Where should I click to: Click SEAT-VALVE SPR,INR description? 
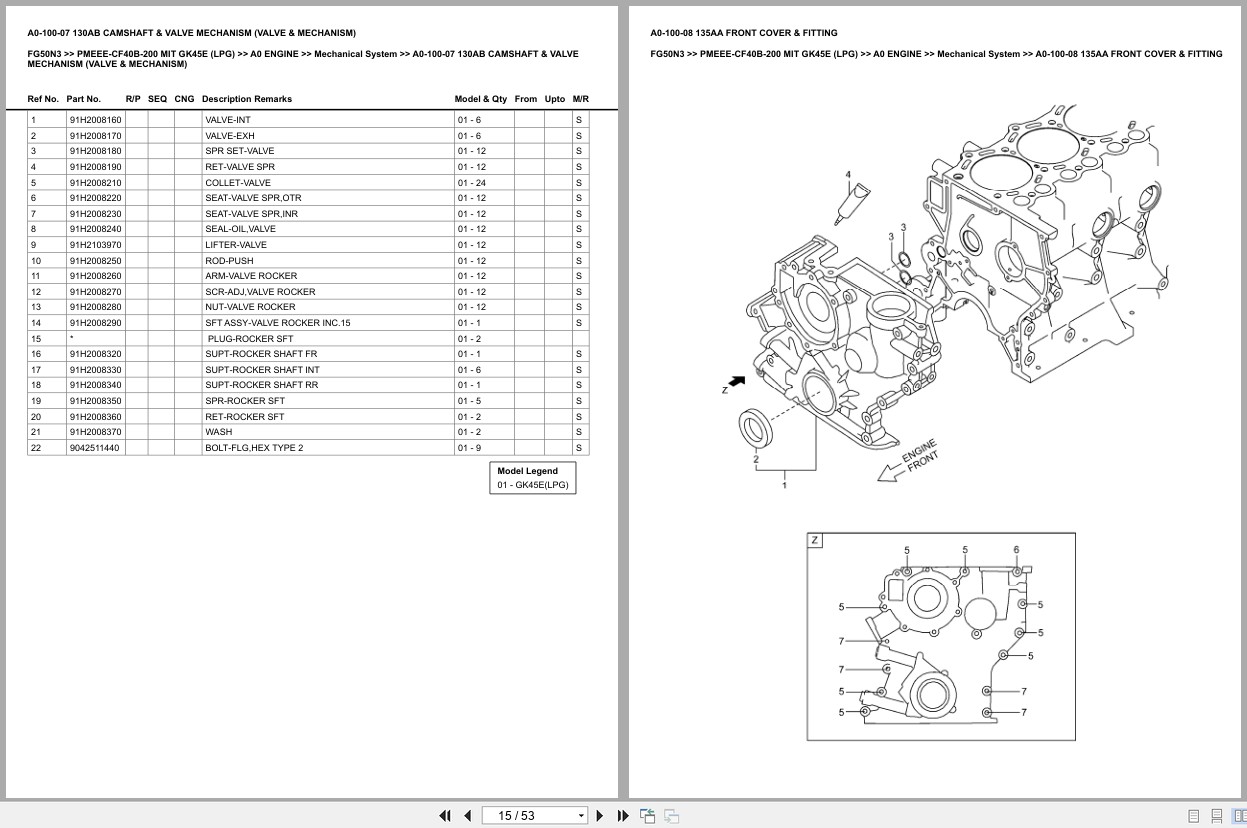coord(251,214)
